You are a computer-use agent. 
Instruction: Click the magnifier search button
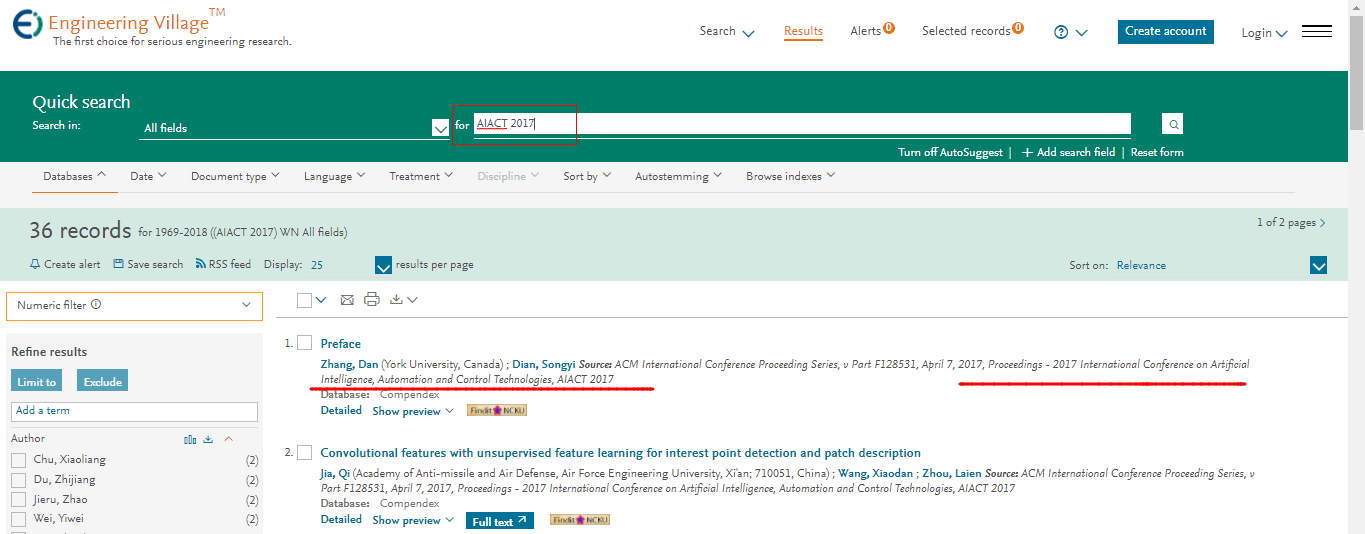pyautogui.click(x=1173, y=124)
